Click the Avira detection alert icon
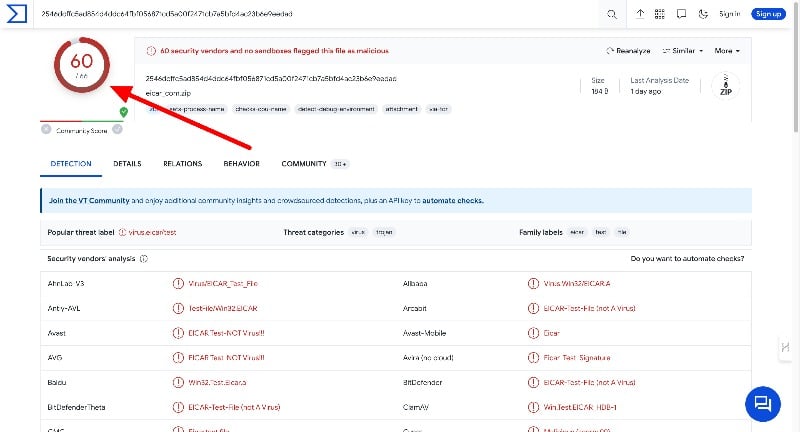The image size is (800, 432). (x=533, y=358)
